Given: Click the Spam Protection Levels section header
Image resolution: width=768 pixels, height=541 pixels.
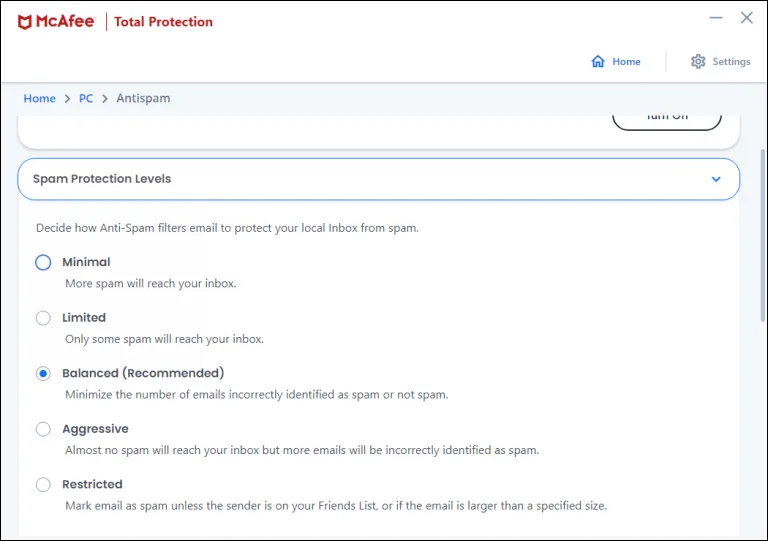Looking at the screenshot, I should 102,179.
